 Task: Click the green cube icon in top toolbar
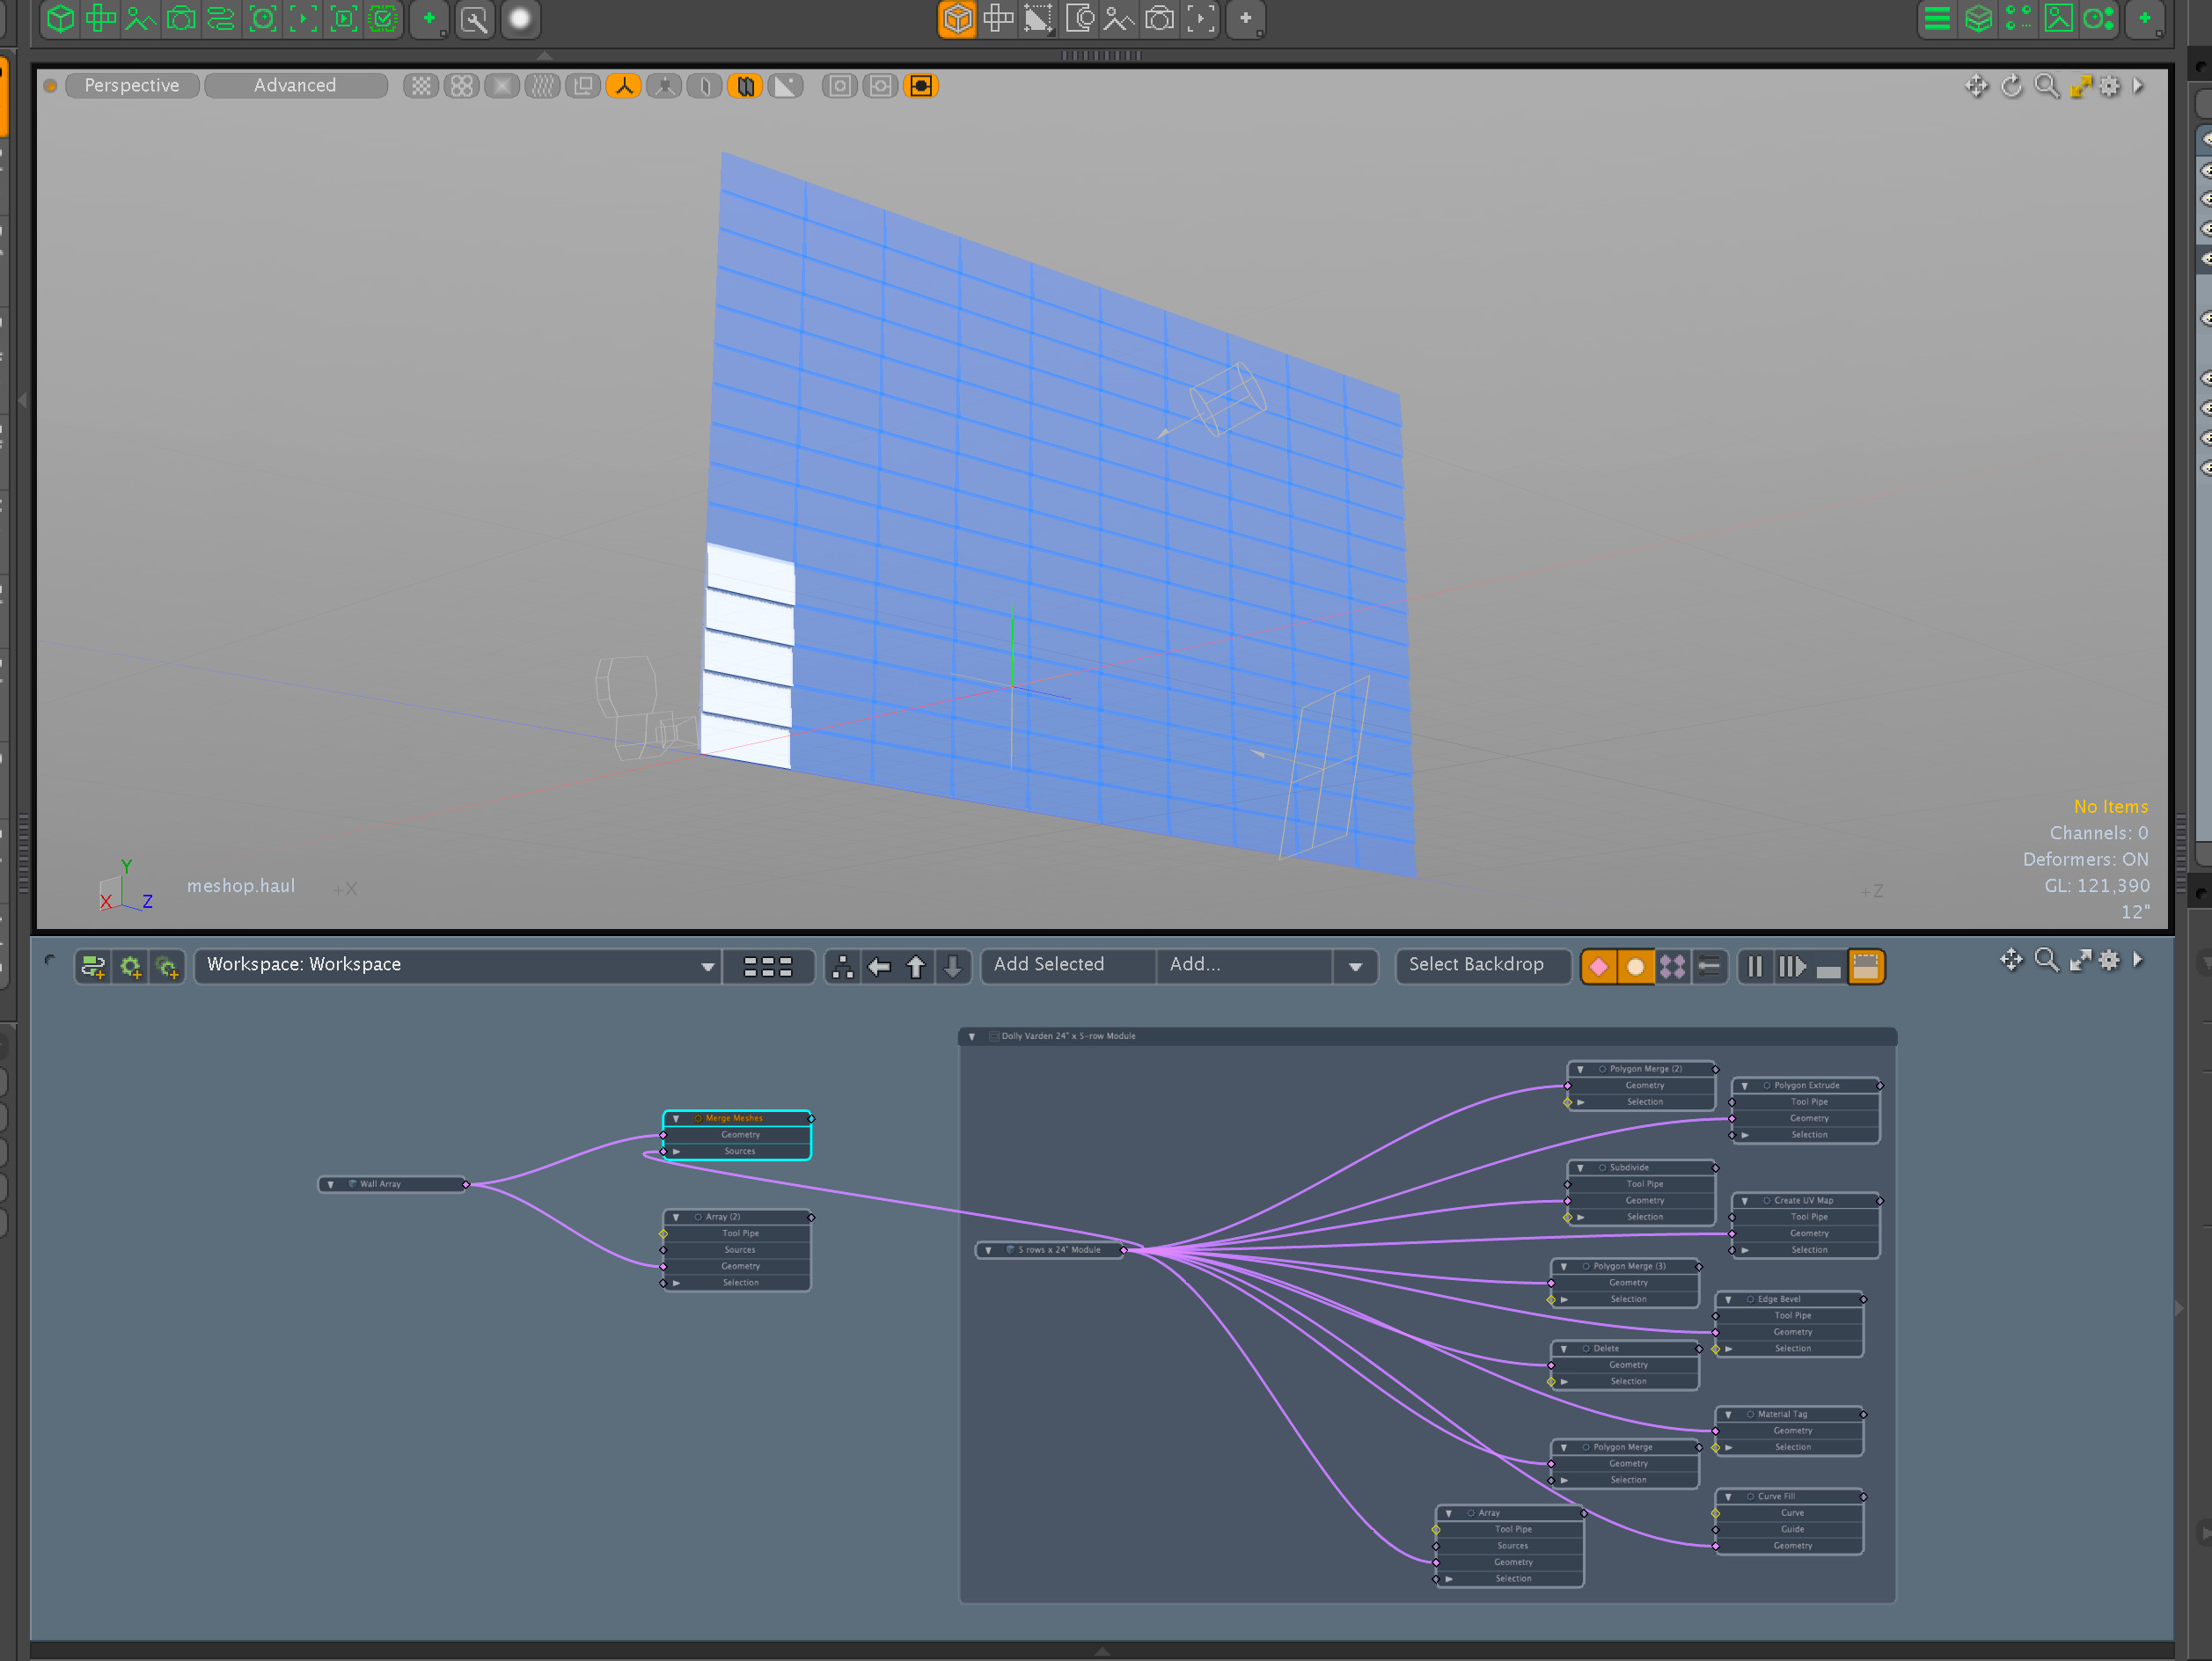[61, 19]
